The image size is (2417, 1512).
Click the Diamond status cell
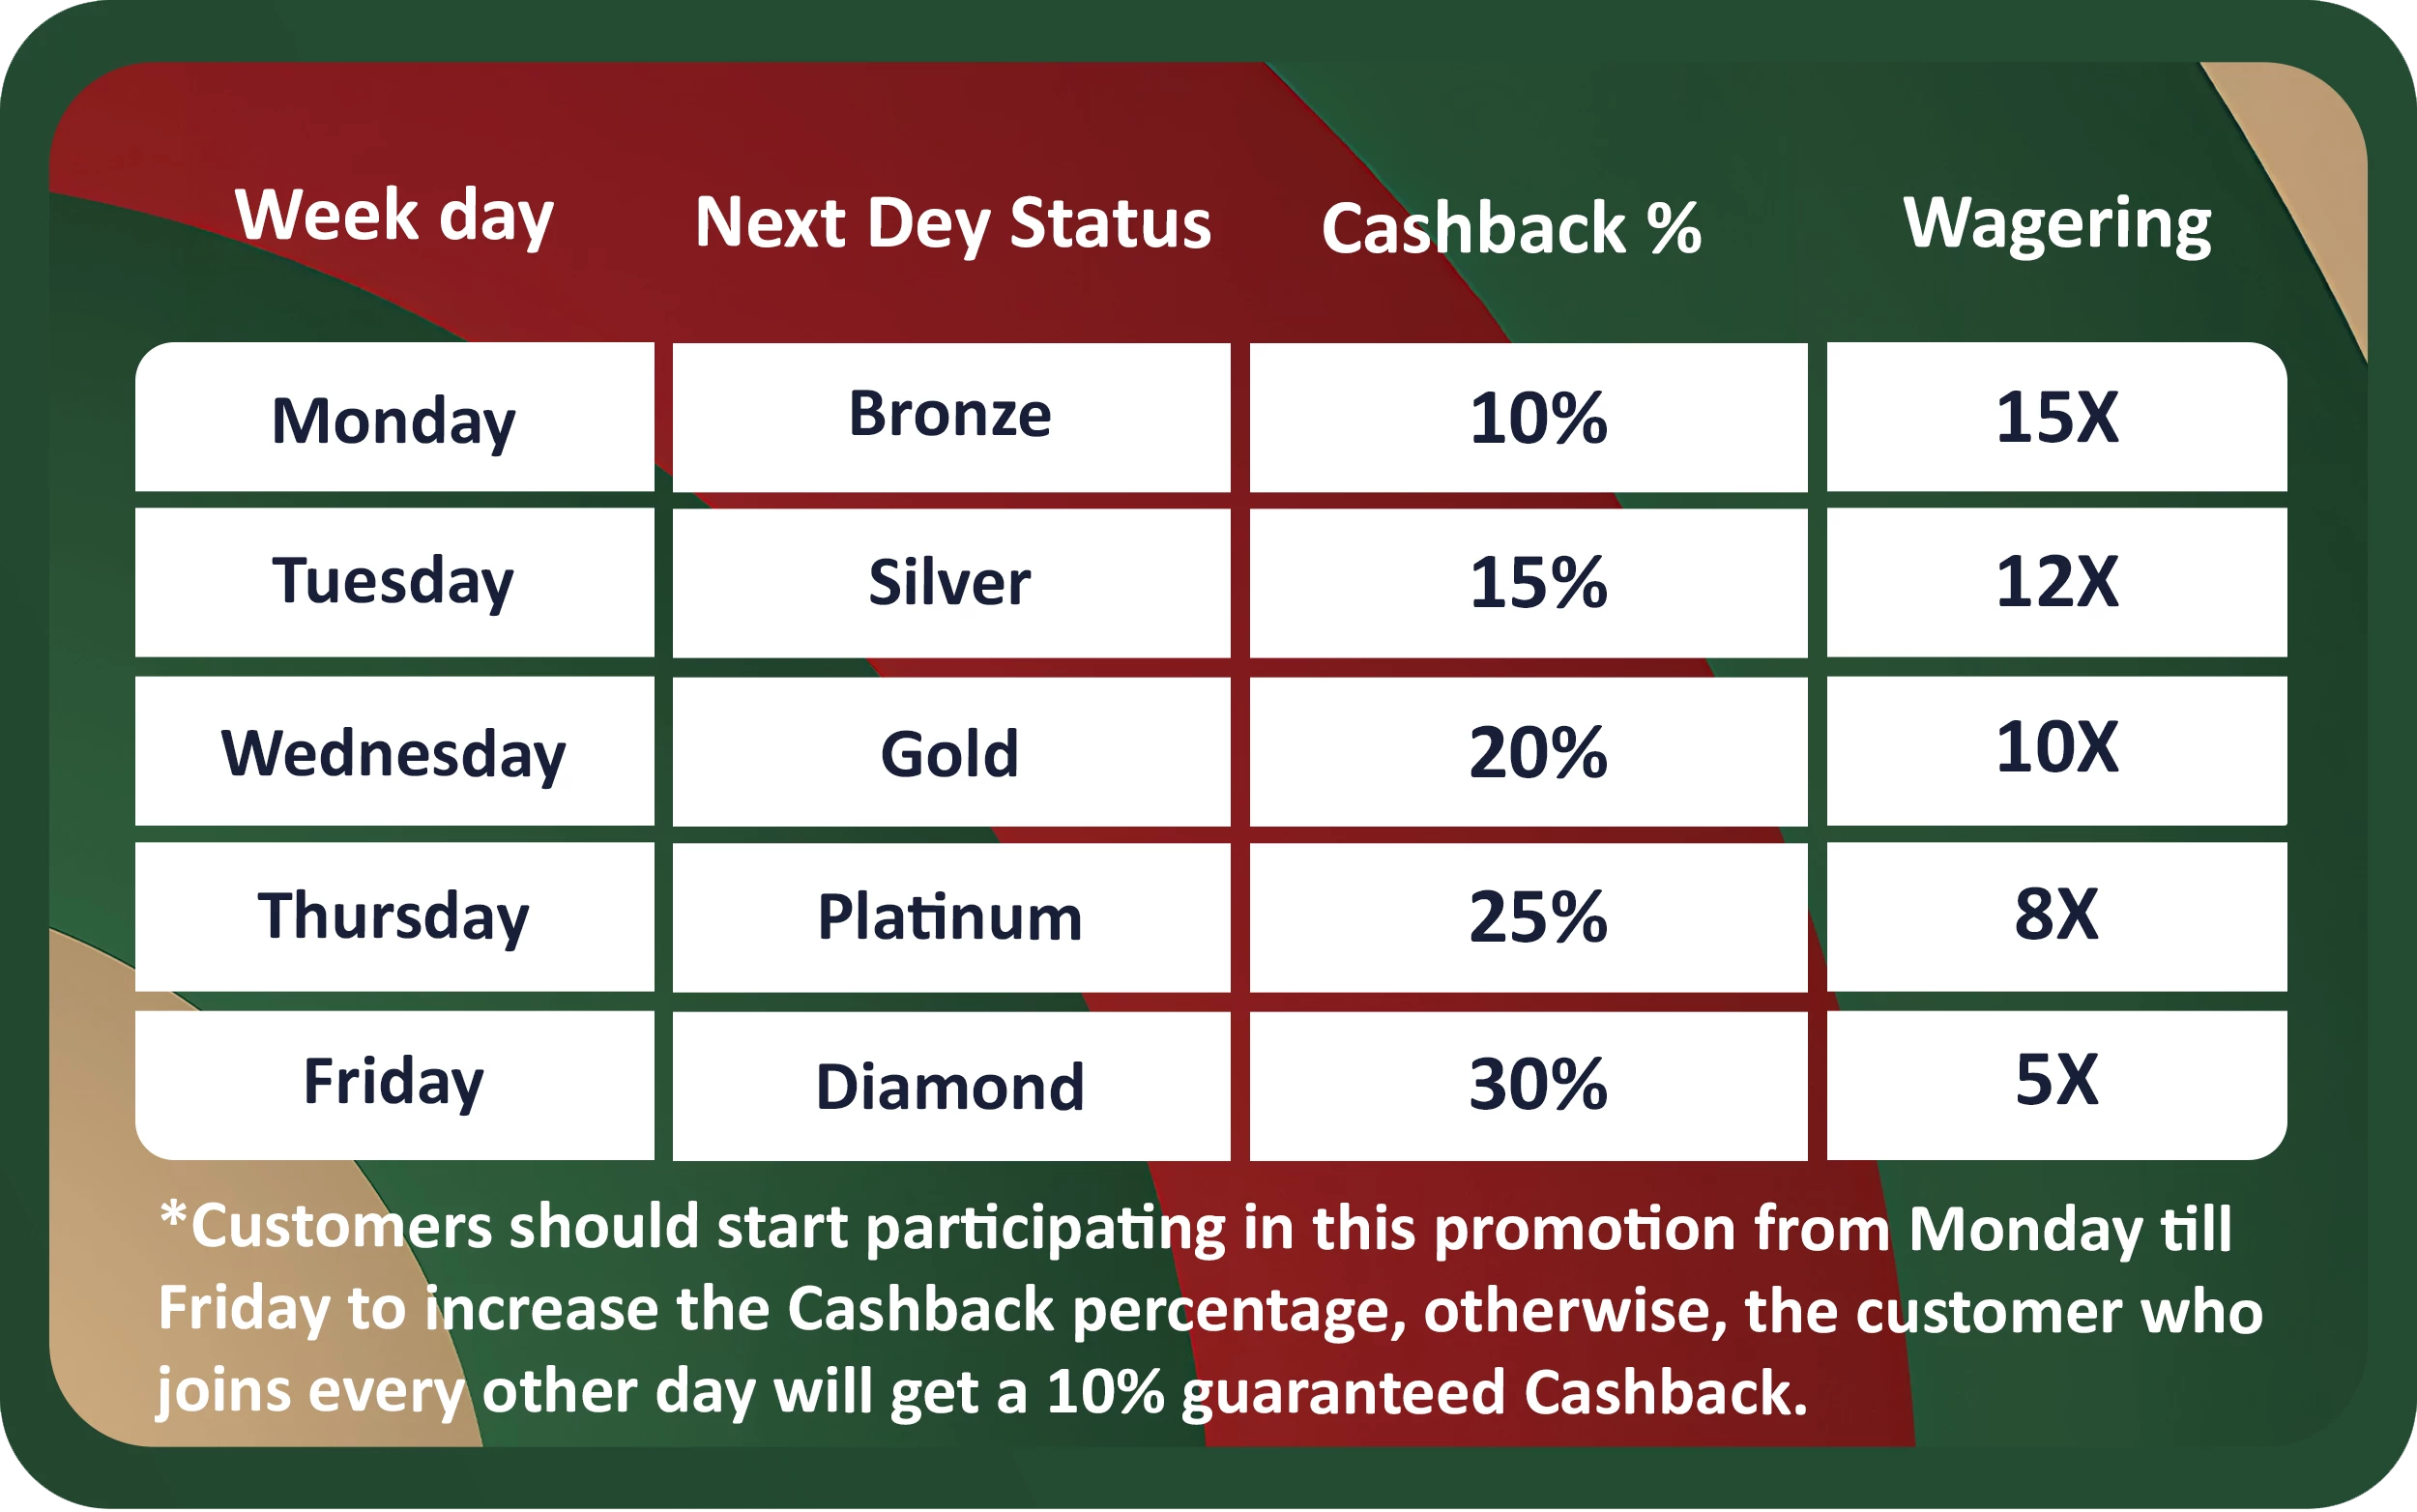(x=950, y=1086)
